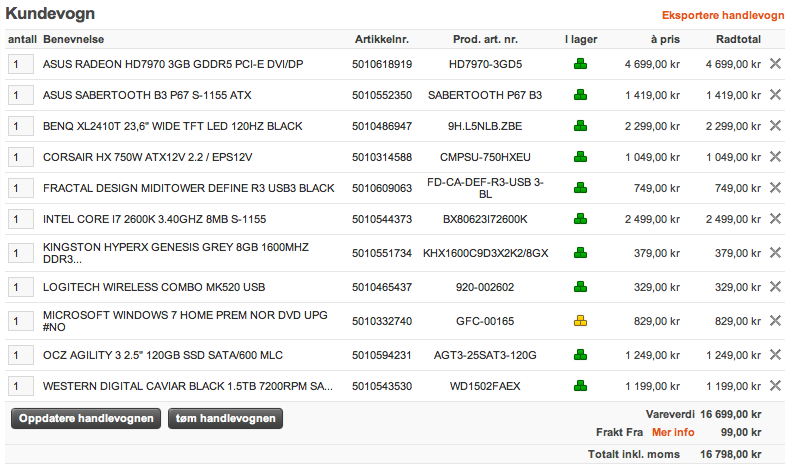This screenshot has height=469, width=800.
Task: Click article number 5010618919
Action: [382, 64]
